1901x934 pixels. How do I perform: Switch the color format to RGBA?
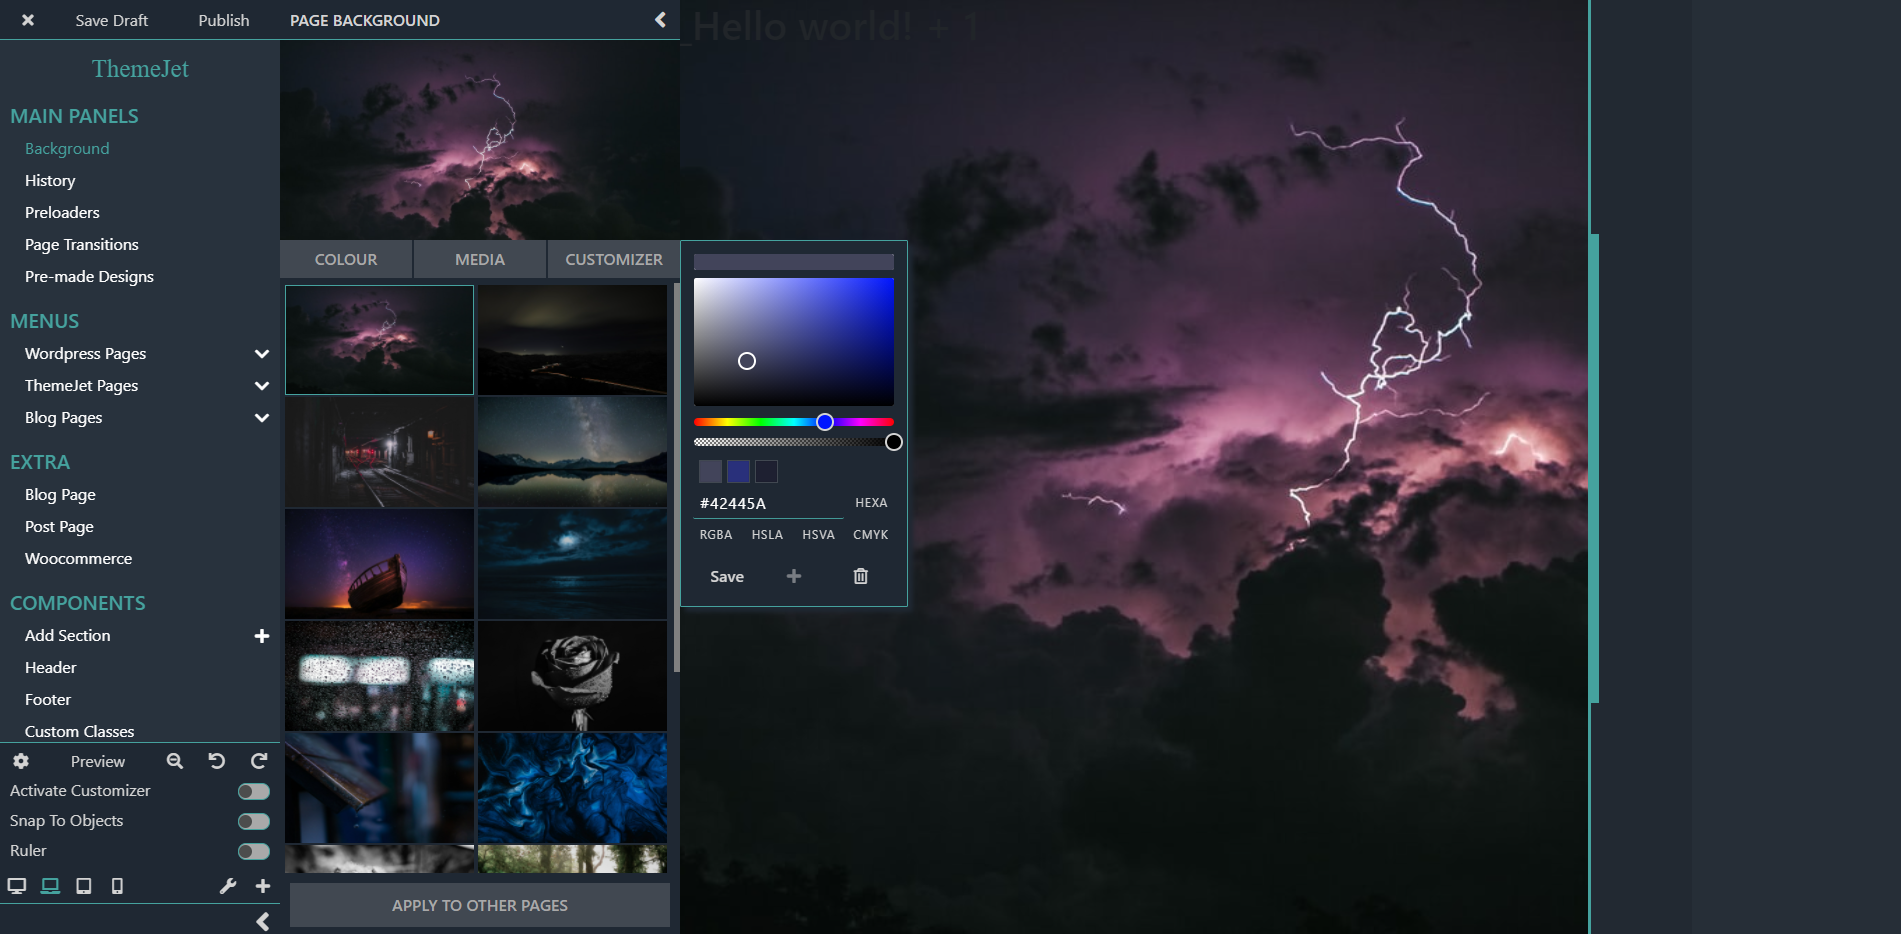(716, 534)
